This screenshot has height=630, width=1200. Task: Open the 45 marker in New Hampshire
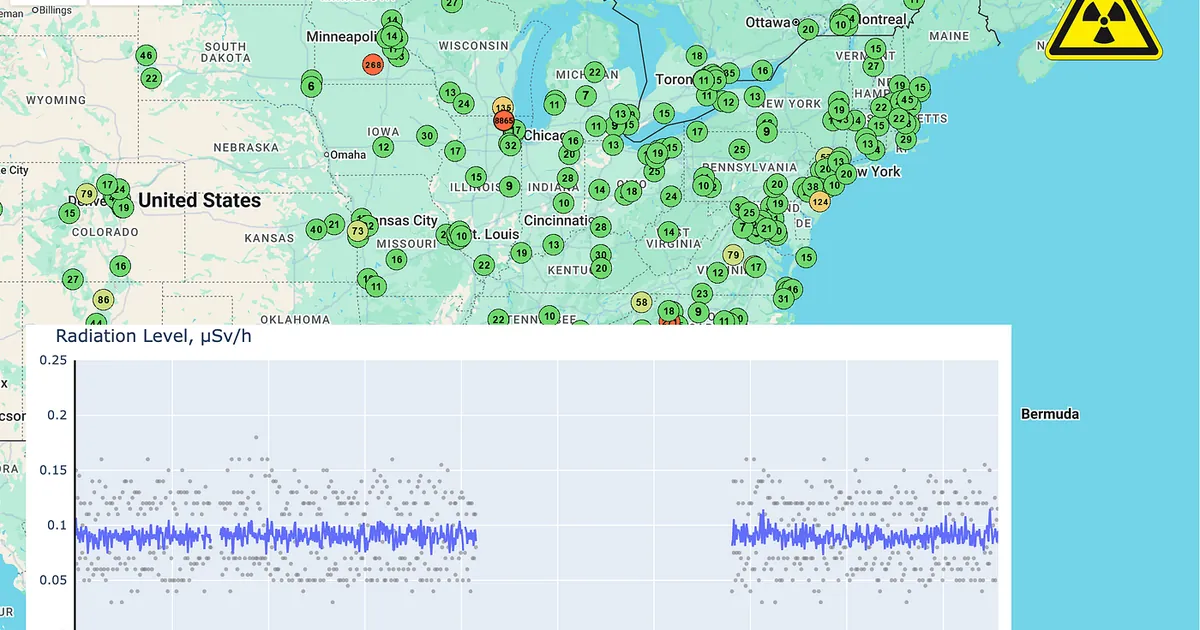(x=906, y=100)
